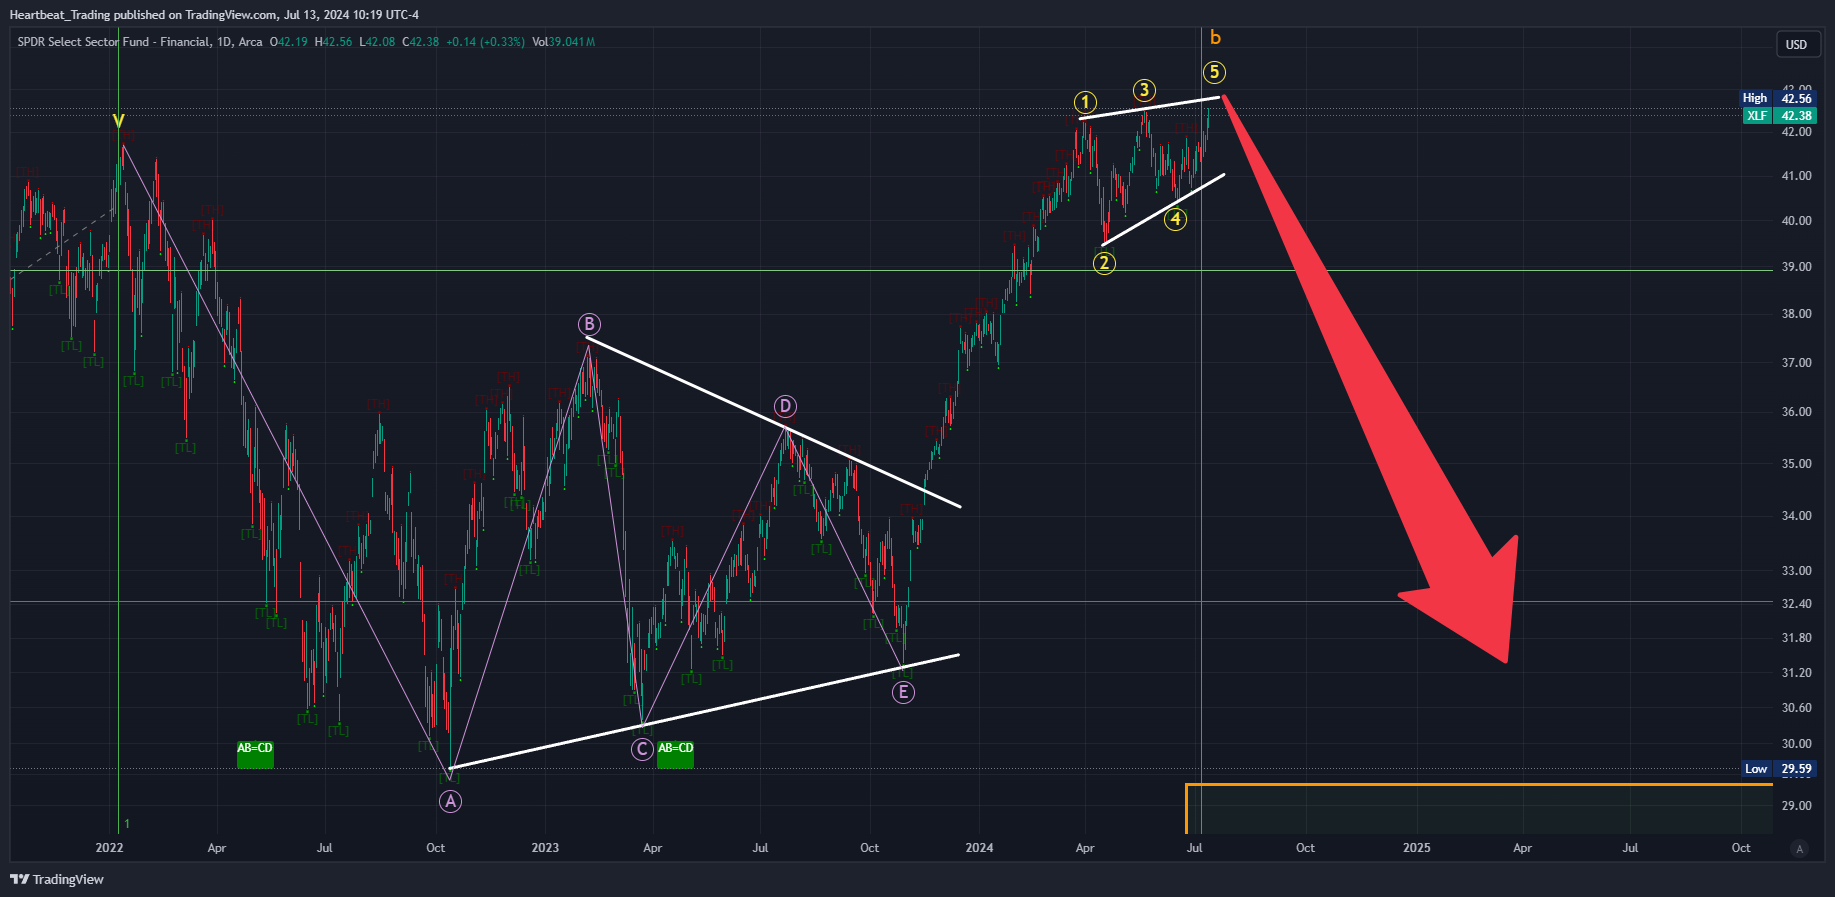The width and height of the screenshot is (1835, 897).
Task: Select the circled wave label C
Action: tap(642, 749)
